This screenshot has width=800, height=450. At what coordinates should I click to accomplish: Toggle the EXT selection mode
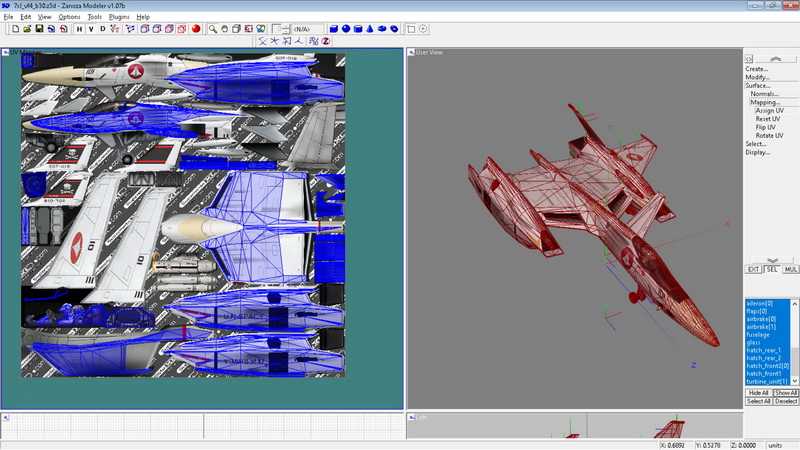(x=753, y=269)
